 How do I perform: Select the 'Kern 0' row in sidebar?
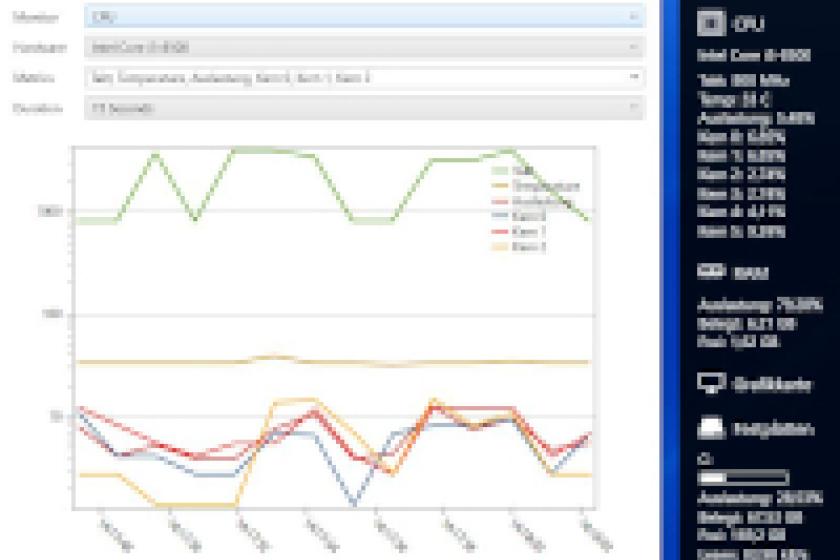point(741,137)
